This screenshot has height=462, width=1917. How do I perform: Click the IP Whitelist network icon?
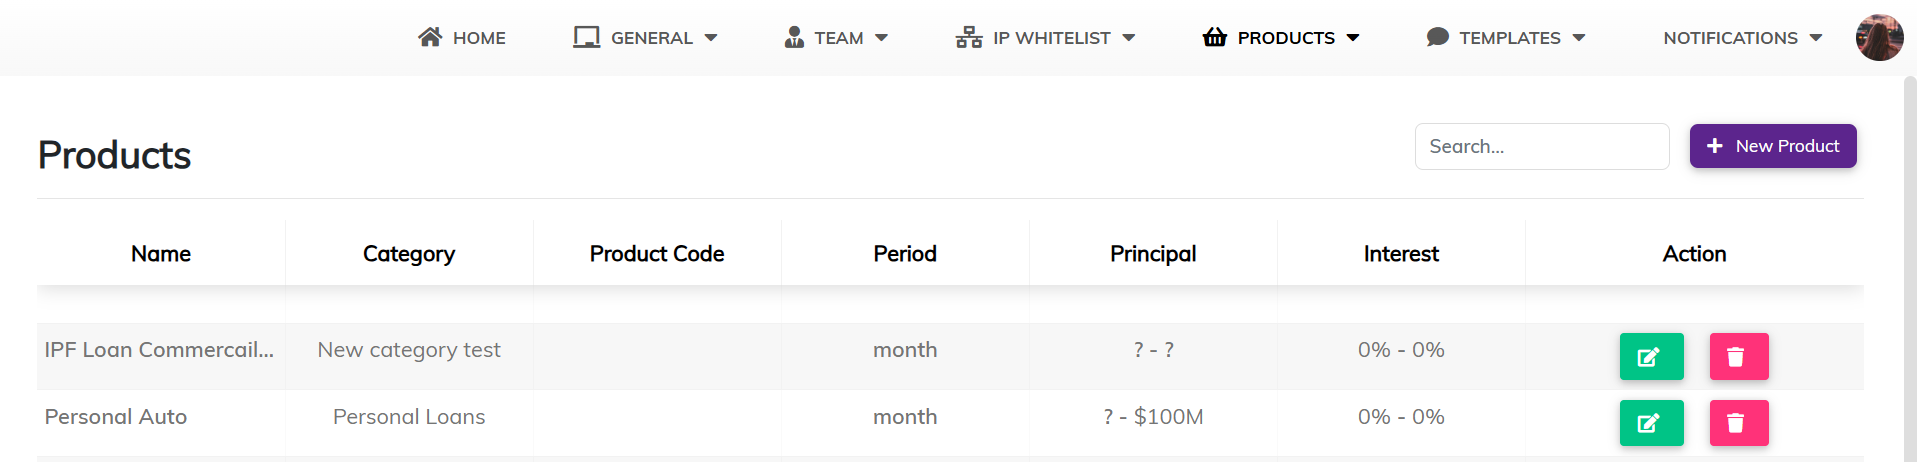click(969, 37)
